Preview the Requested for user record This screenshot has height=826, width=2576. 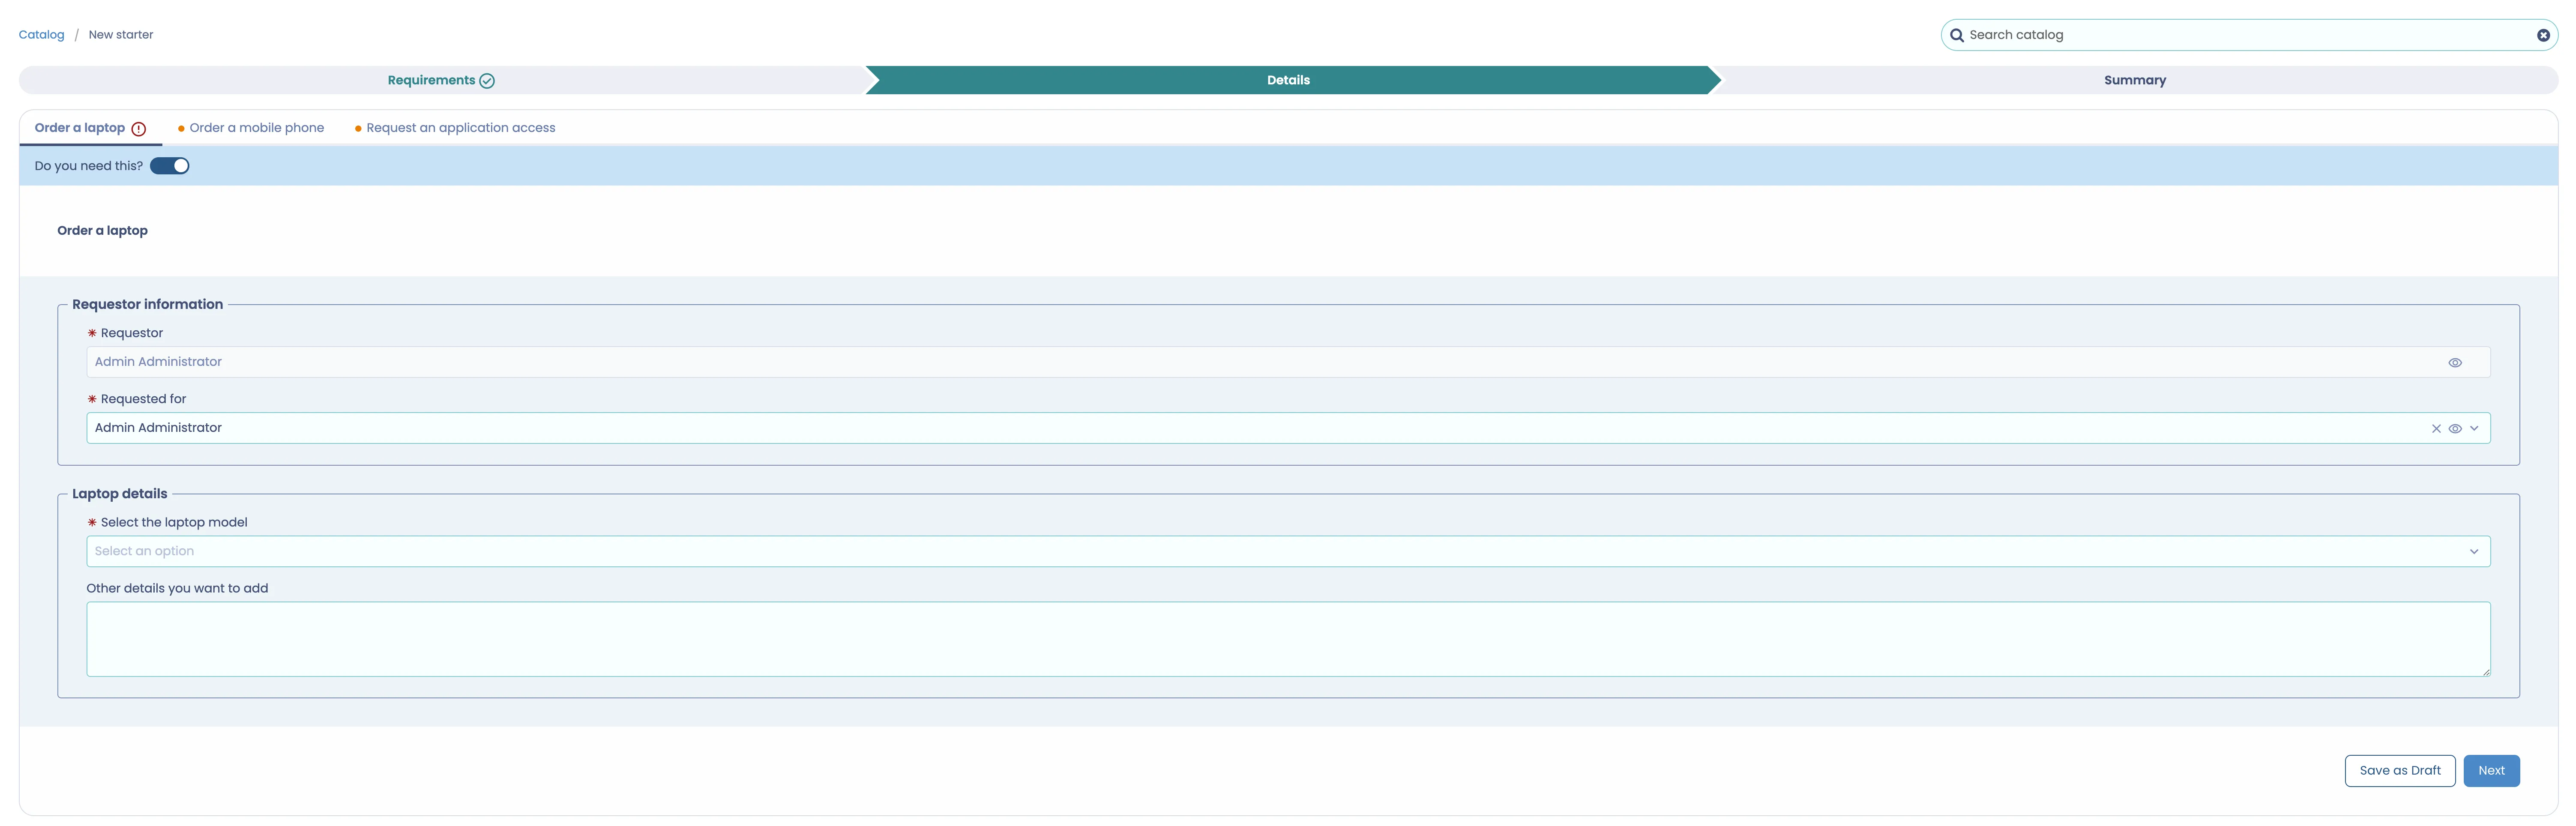pos(2455,429)
